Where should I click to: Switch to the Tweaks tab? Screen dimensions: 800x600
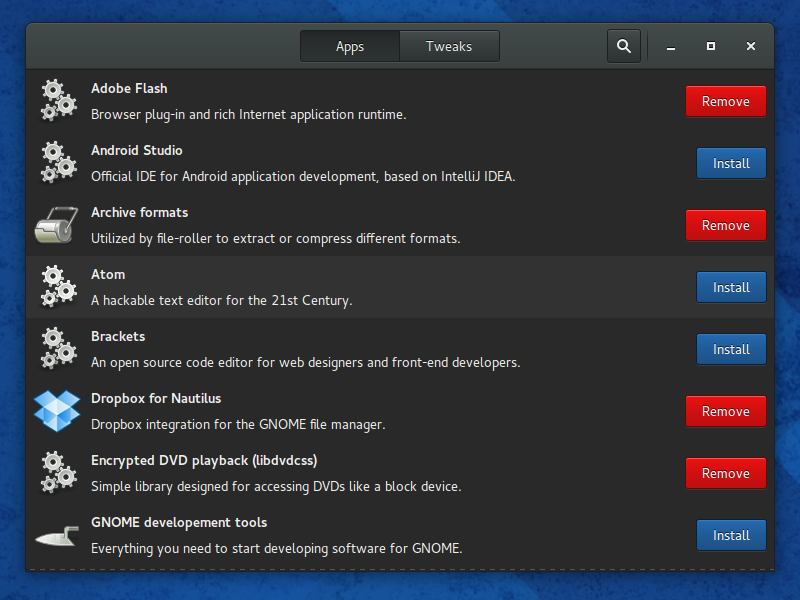pos(449,46)
